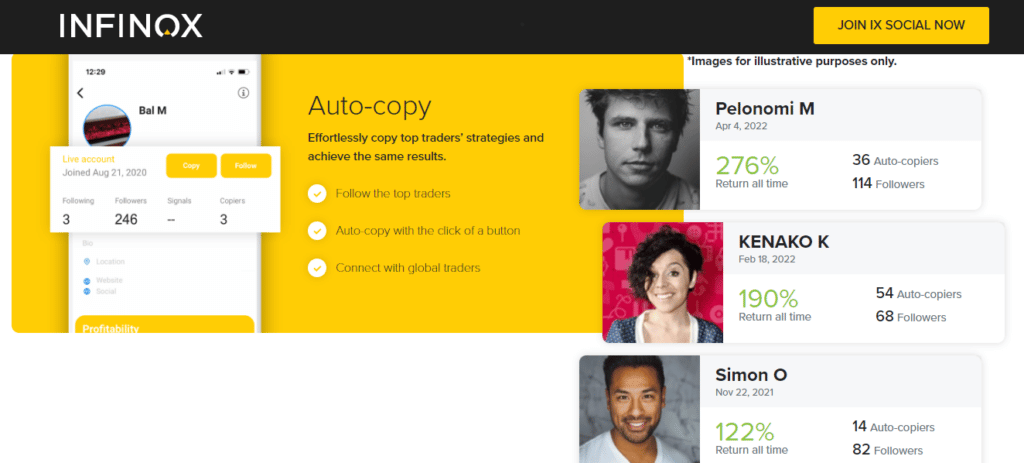
Task: Open Bal M profile avatar
Action: 107,125
